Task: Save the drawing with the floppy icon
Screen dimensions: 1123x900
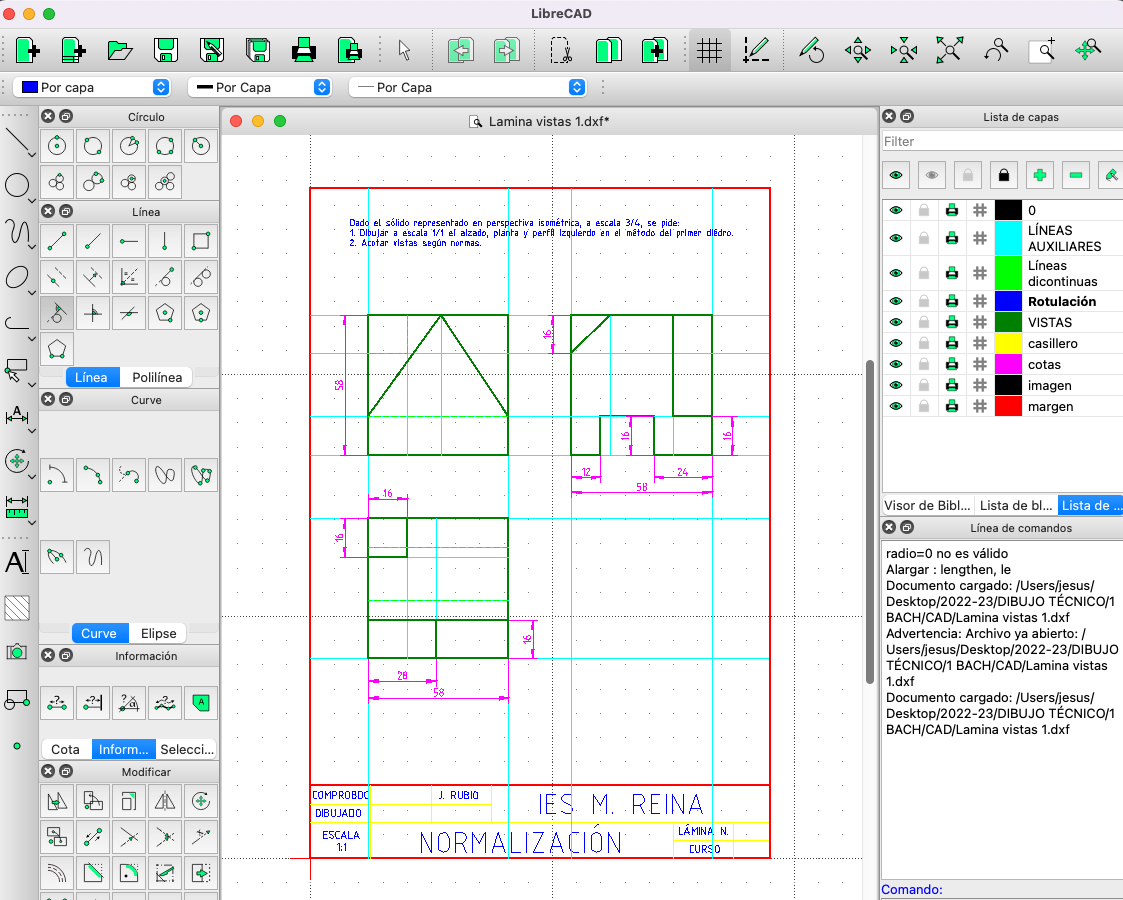Action: 166,50
